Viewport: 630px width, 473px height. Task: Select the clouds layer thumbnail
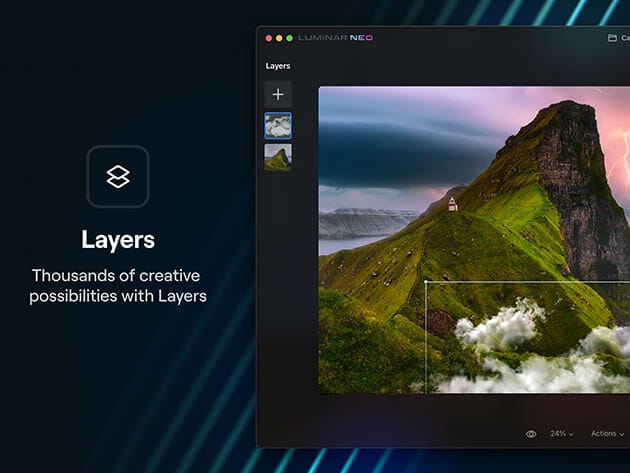pos(278,125)
